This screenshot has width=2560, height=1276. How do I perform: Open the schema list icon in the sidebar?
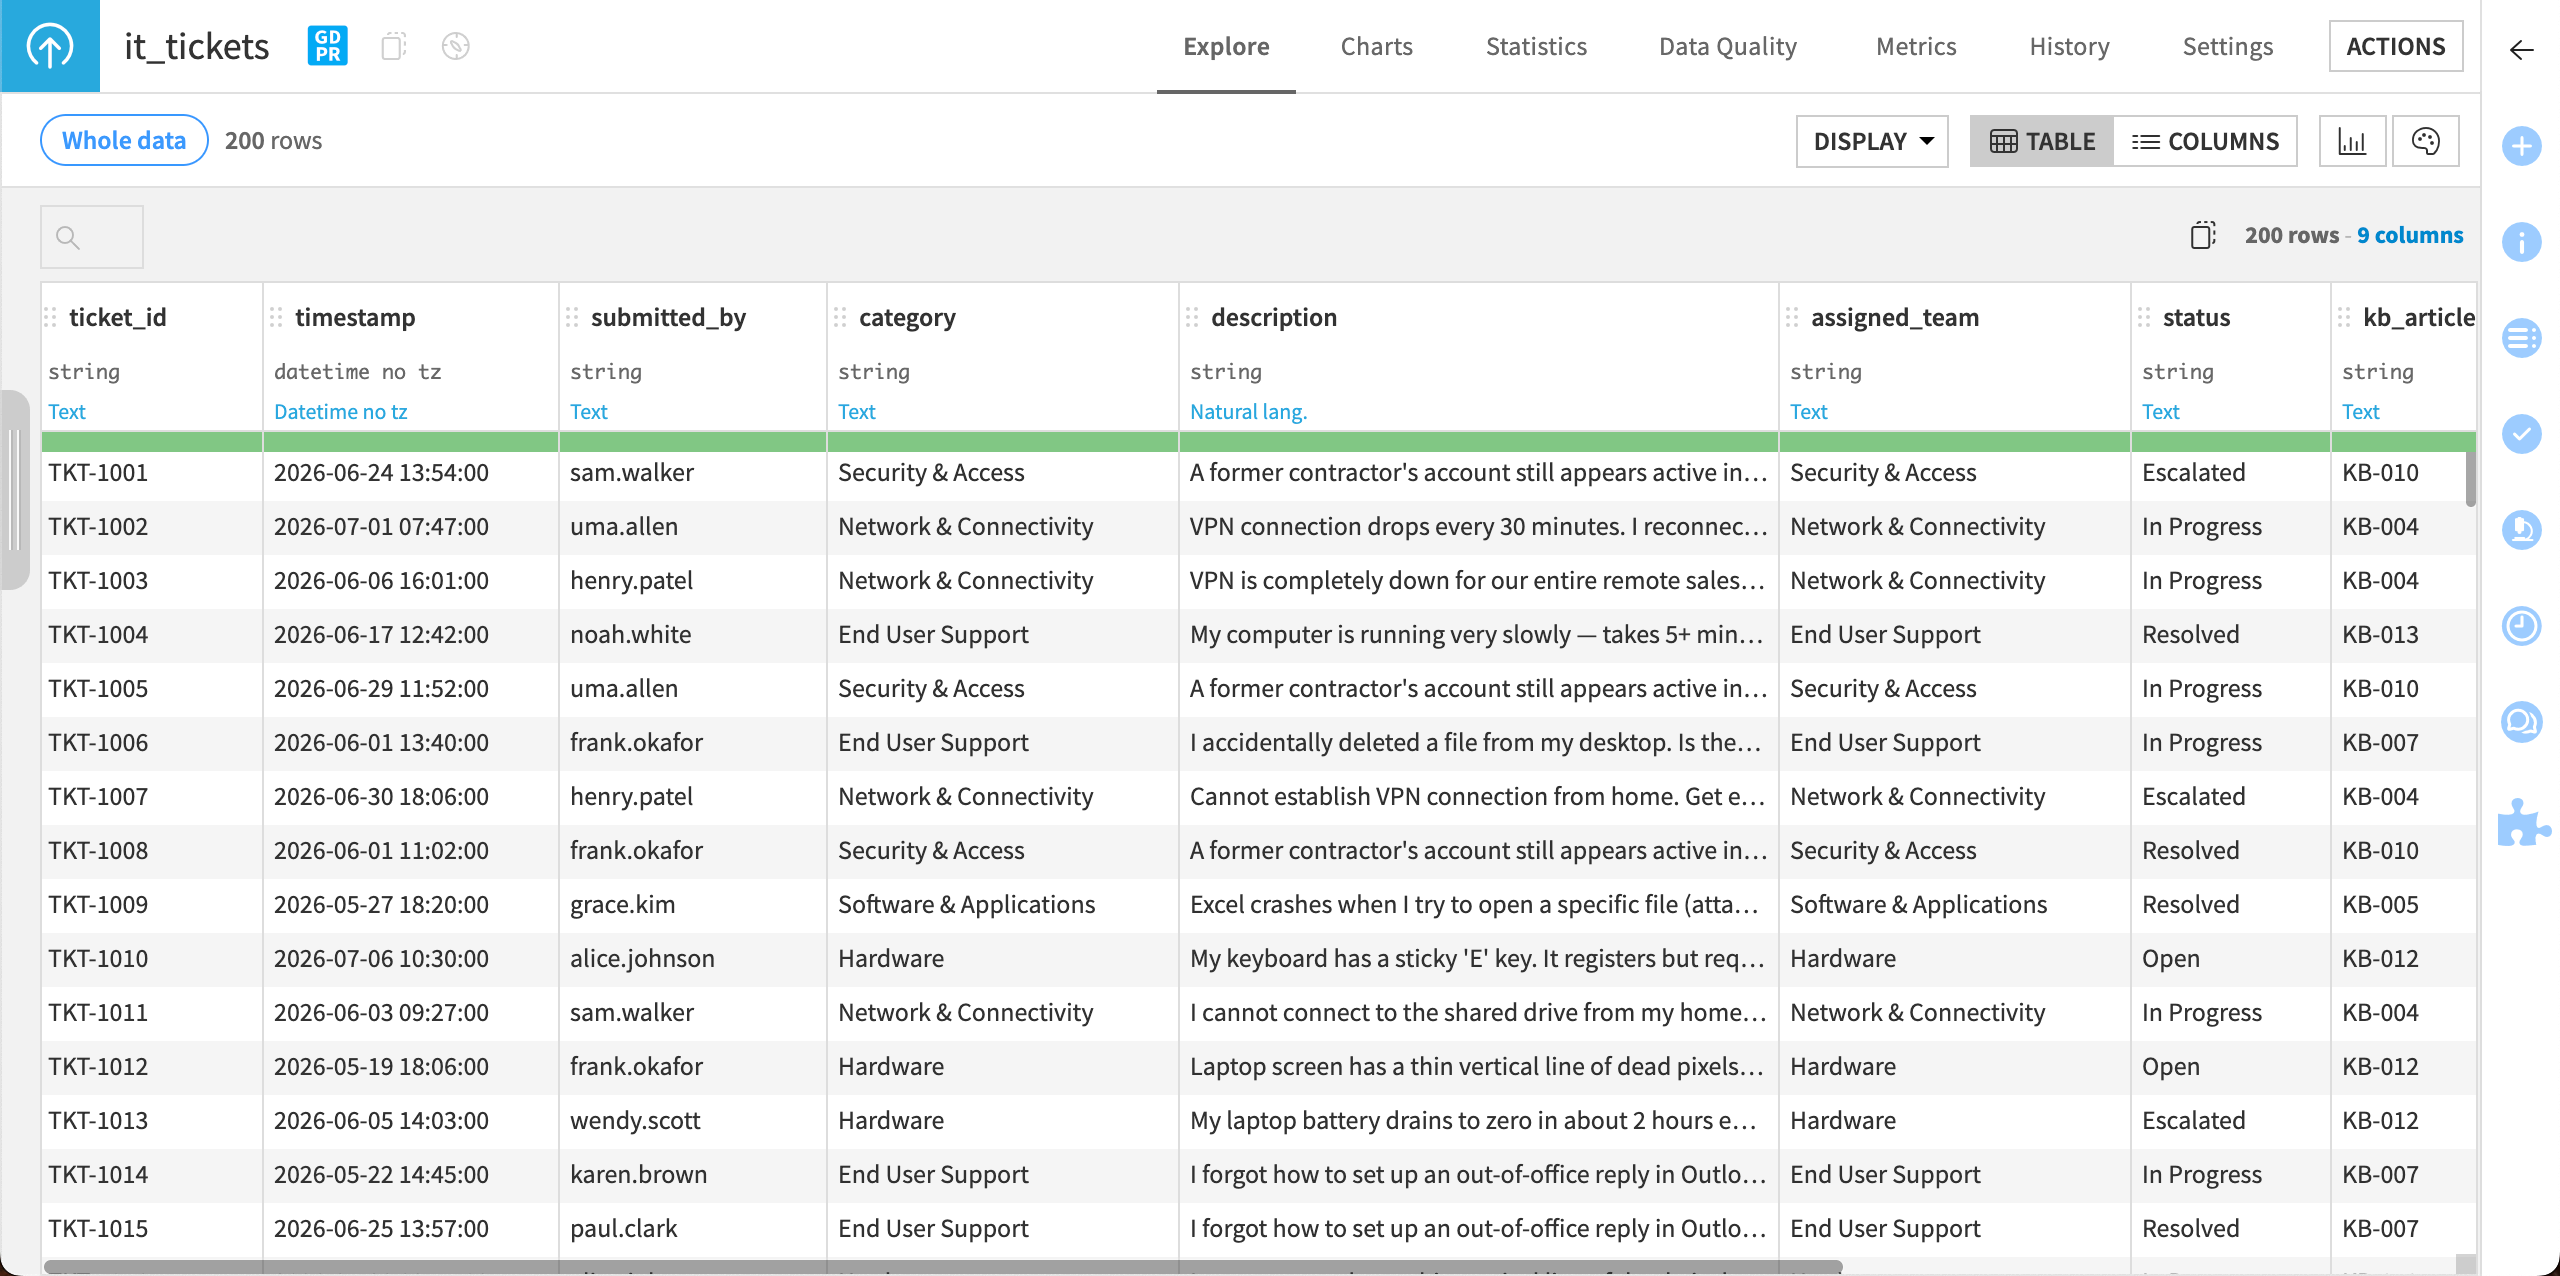[2521, 338]
